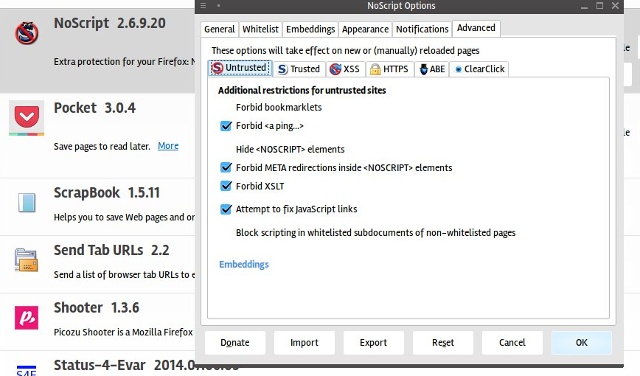Enable Block scripting in whitelisted subdocuments
The height and width of the screenshot is (376, 640).
(x=376, y=233)
